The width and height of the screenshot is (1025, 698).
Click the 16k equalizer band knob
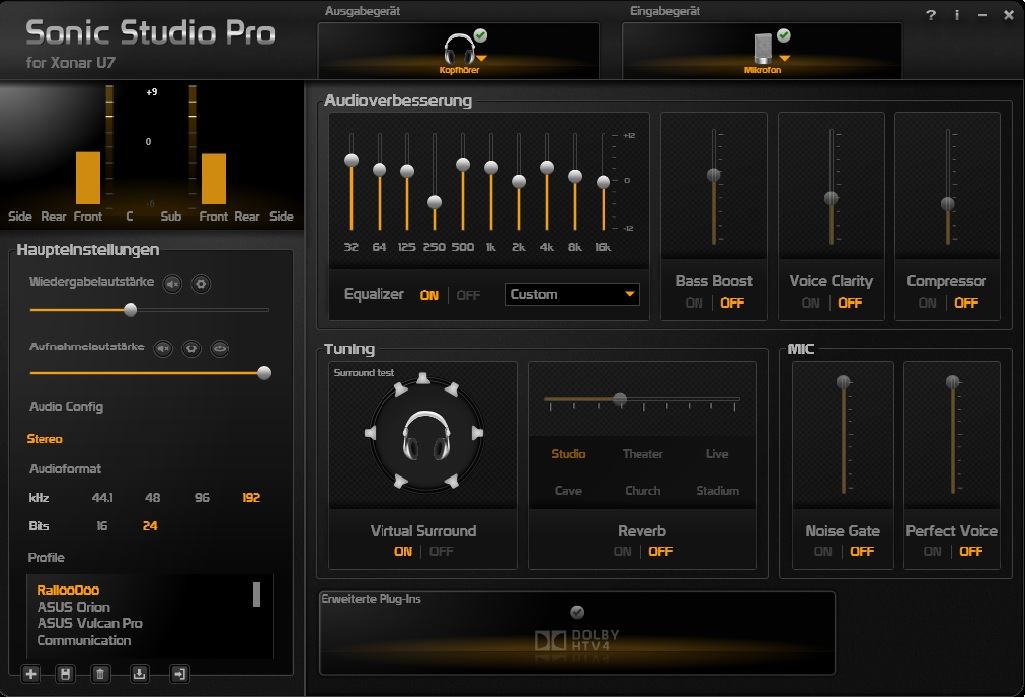pos(604,182)
